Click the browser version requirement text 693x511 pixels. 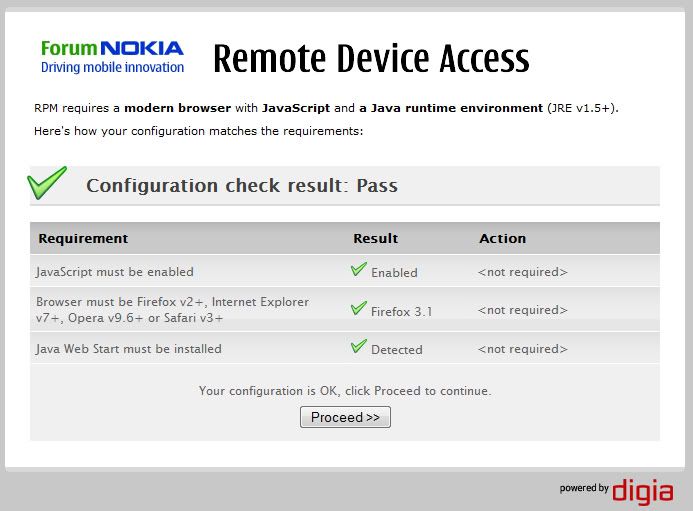[x=172, y=309]
